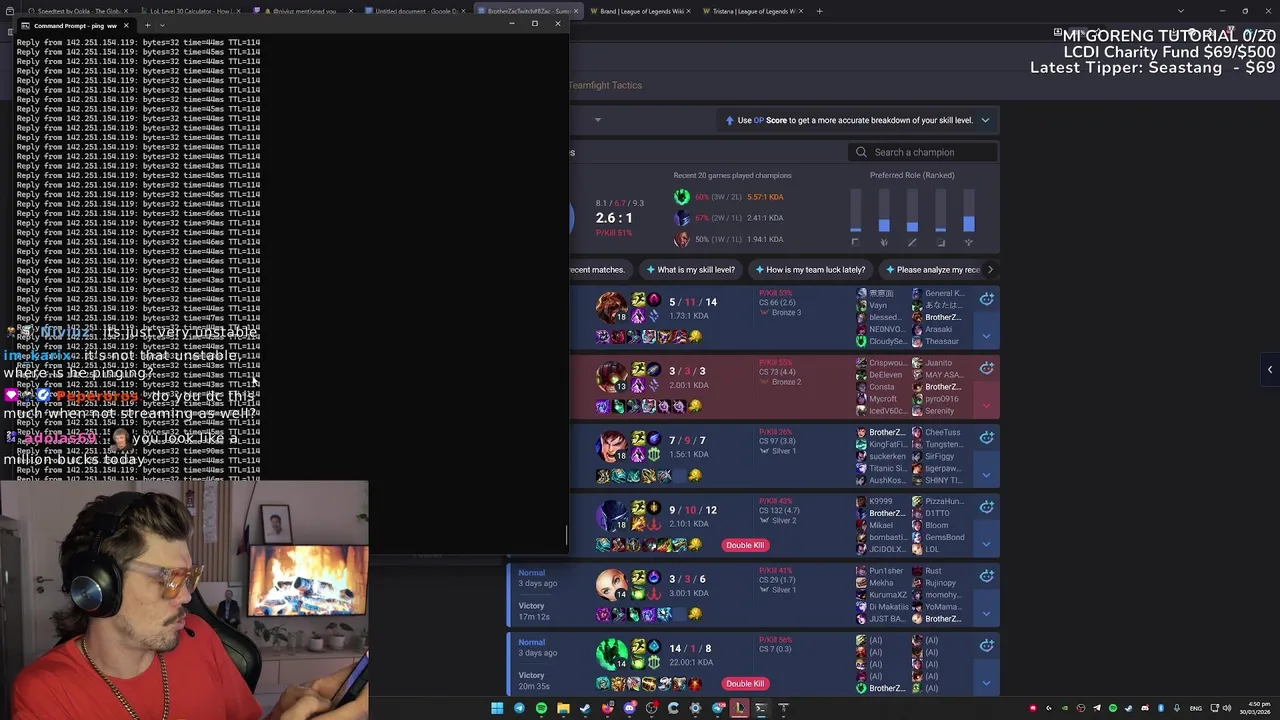Open dropdown arrow below Teamfight Tactics

pyautogui.click(x=597, y=120)
